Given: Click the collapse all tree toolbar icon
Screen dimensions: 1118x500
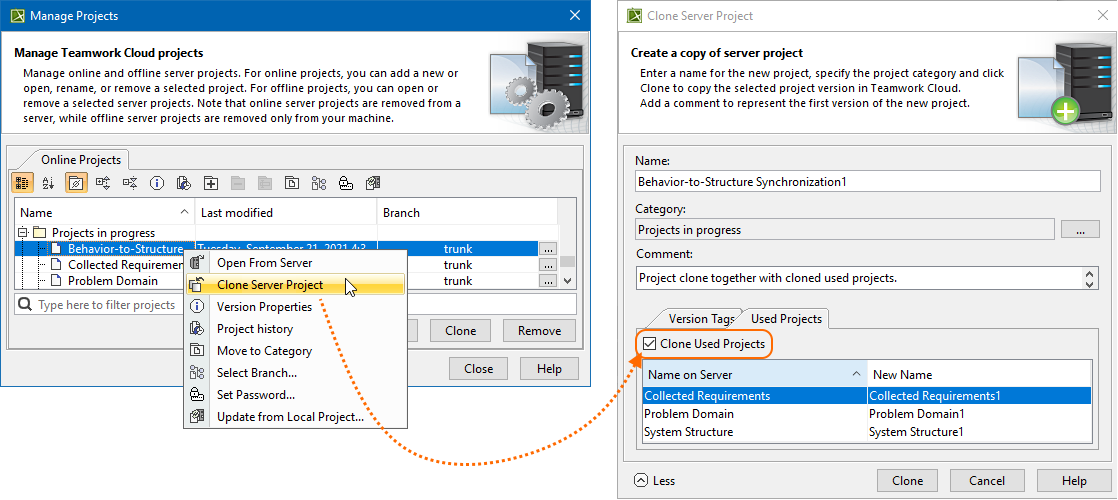Looking at the screenshot, I should (x=130, y=183).
